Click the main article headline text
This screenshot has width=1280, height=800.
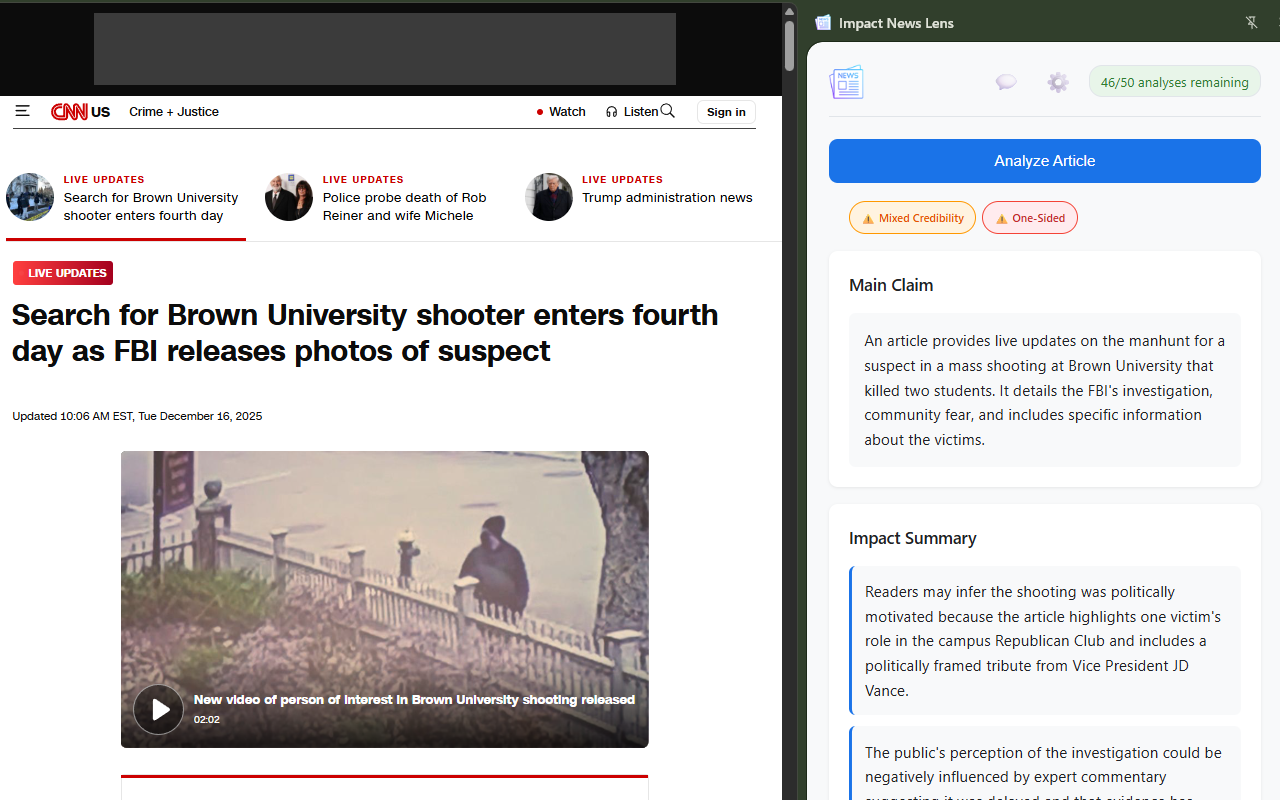[x=365, y=332]
